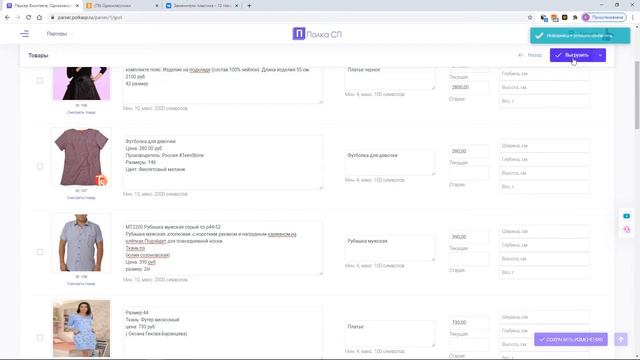
Task: Edit the Футболка для девочки title field
Action: 390,162
